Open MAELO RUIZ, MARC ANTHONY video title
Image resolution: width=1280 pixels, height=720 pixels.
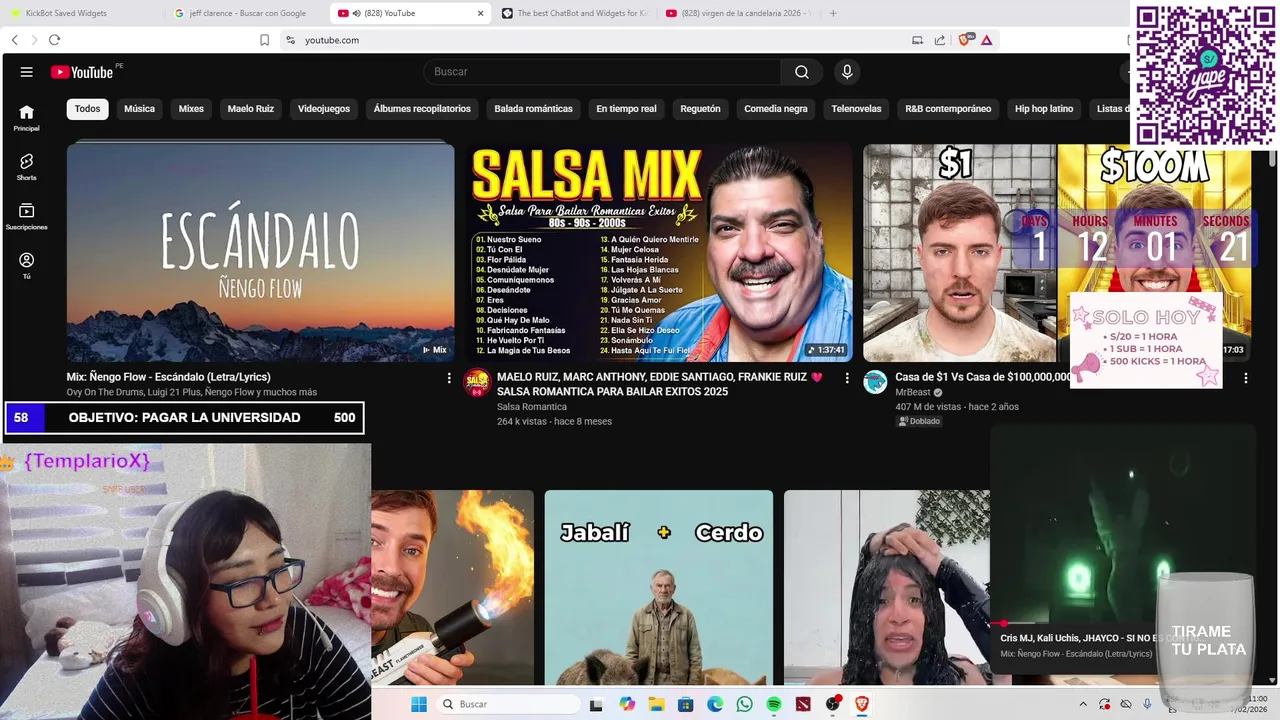[660, 384]
